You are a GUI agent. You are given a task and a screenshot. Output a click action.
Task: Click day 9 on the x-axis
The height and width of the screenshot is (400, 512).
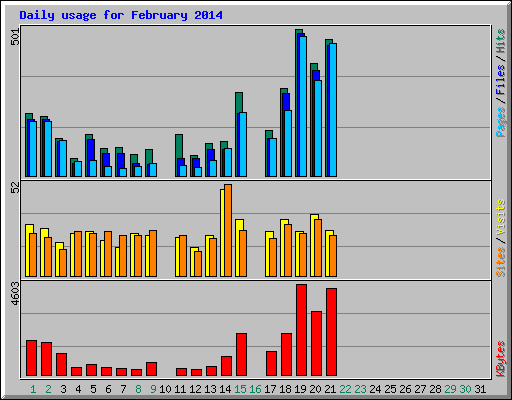tap(153, 389)
